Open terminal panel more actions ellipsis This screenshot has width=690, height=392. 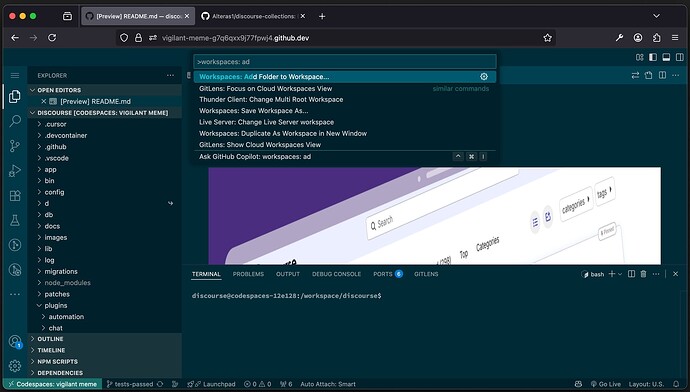click(x=656, y=274)
